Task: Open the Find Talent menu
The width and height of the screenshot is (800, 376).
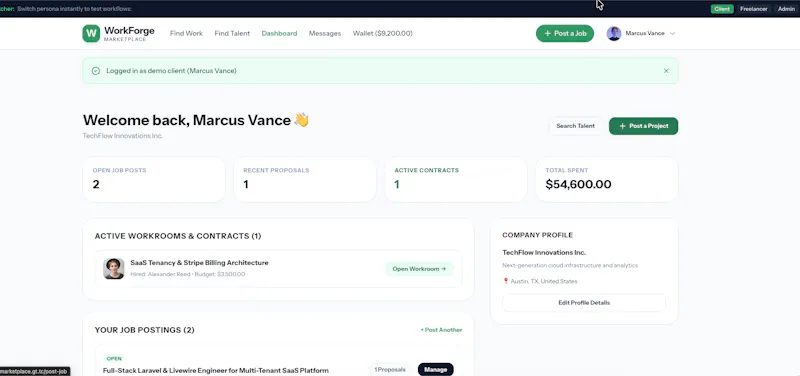Action: coord(232,33)
